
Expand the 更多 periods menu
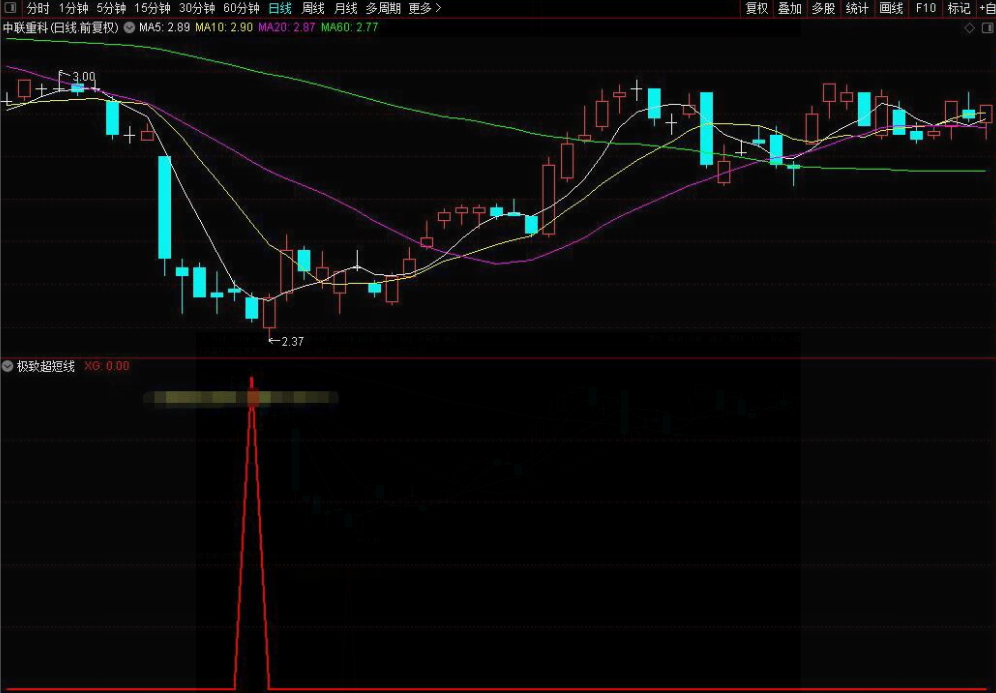click(x=424, y=8)
